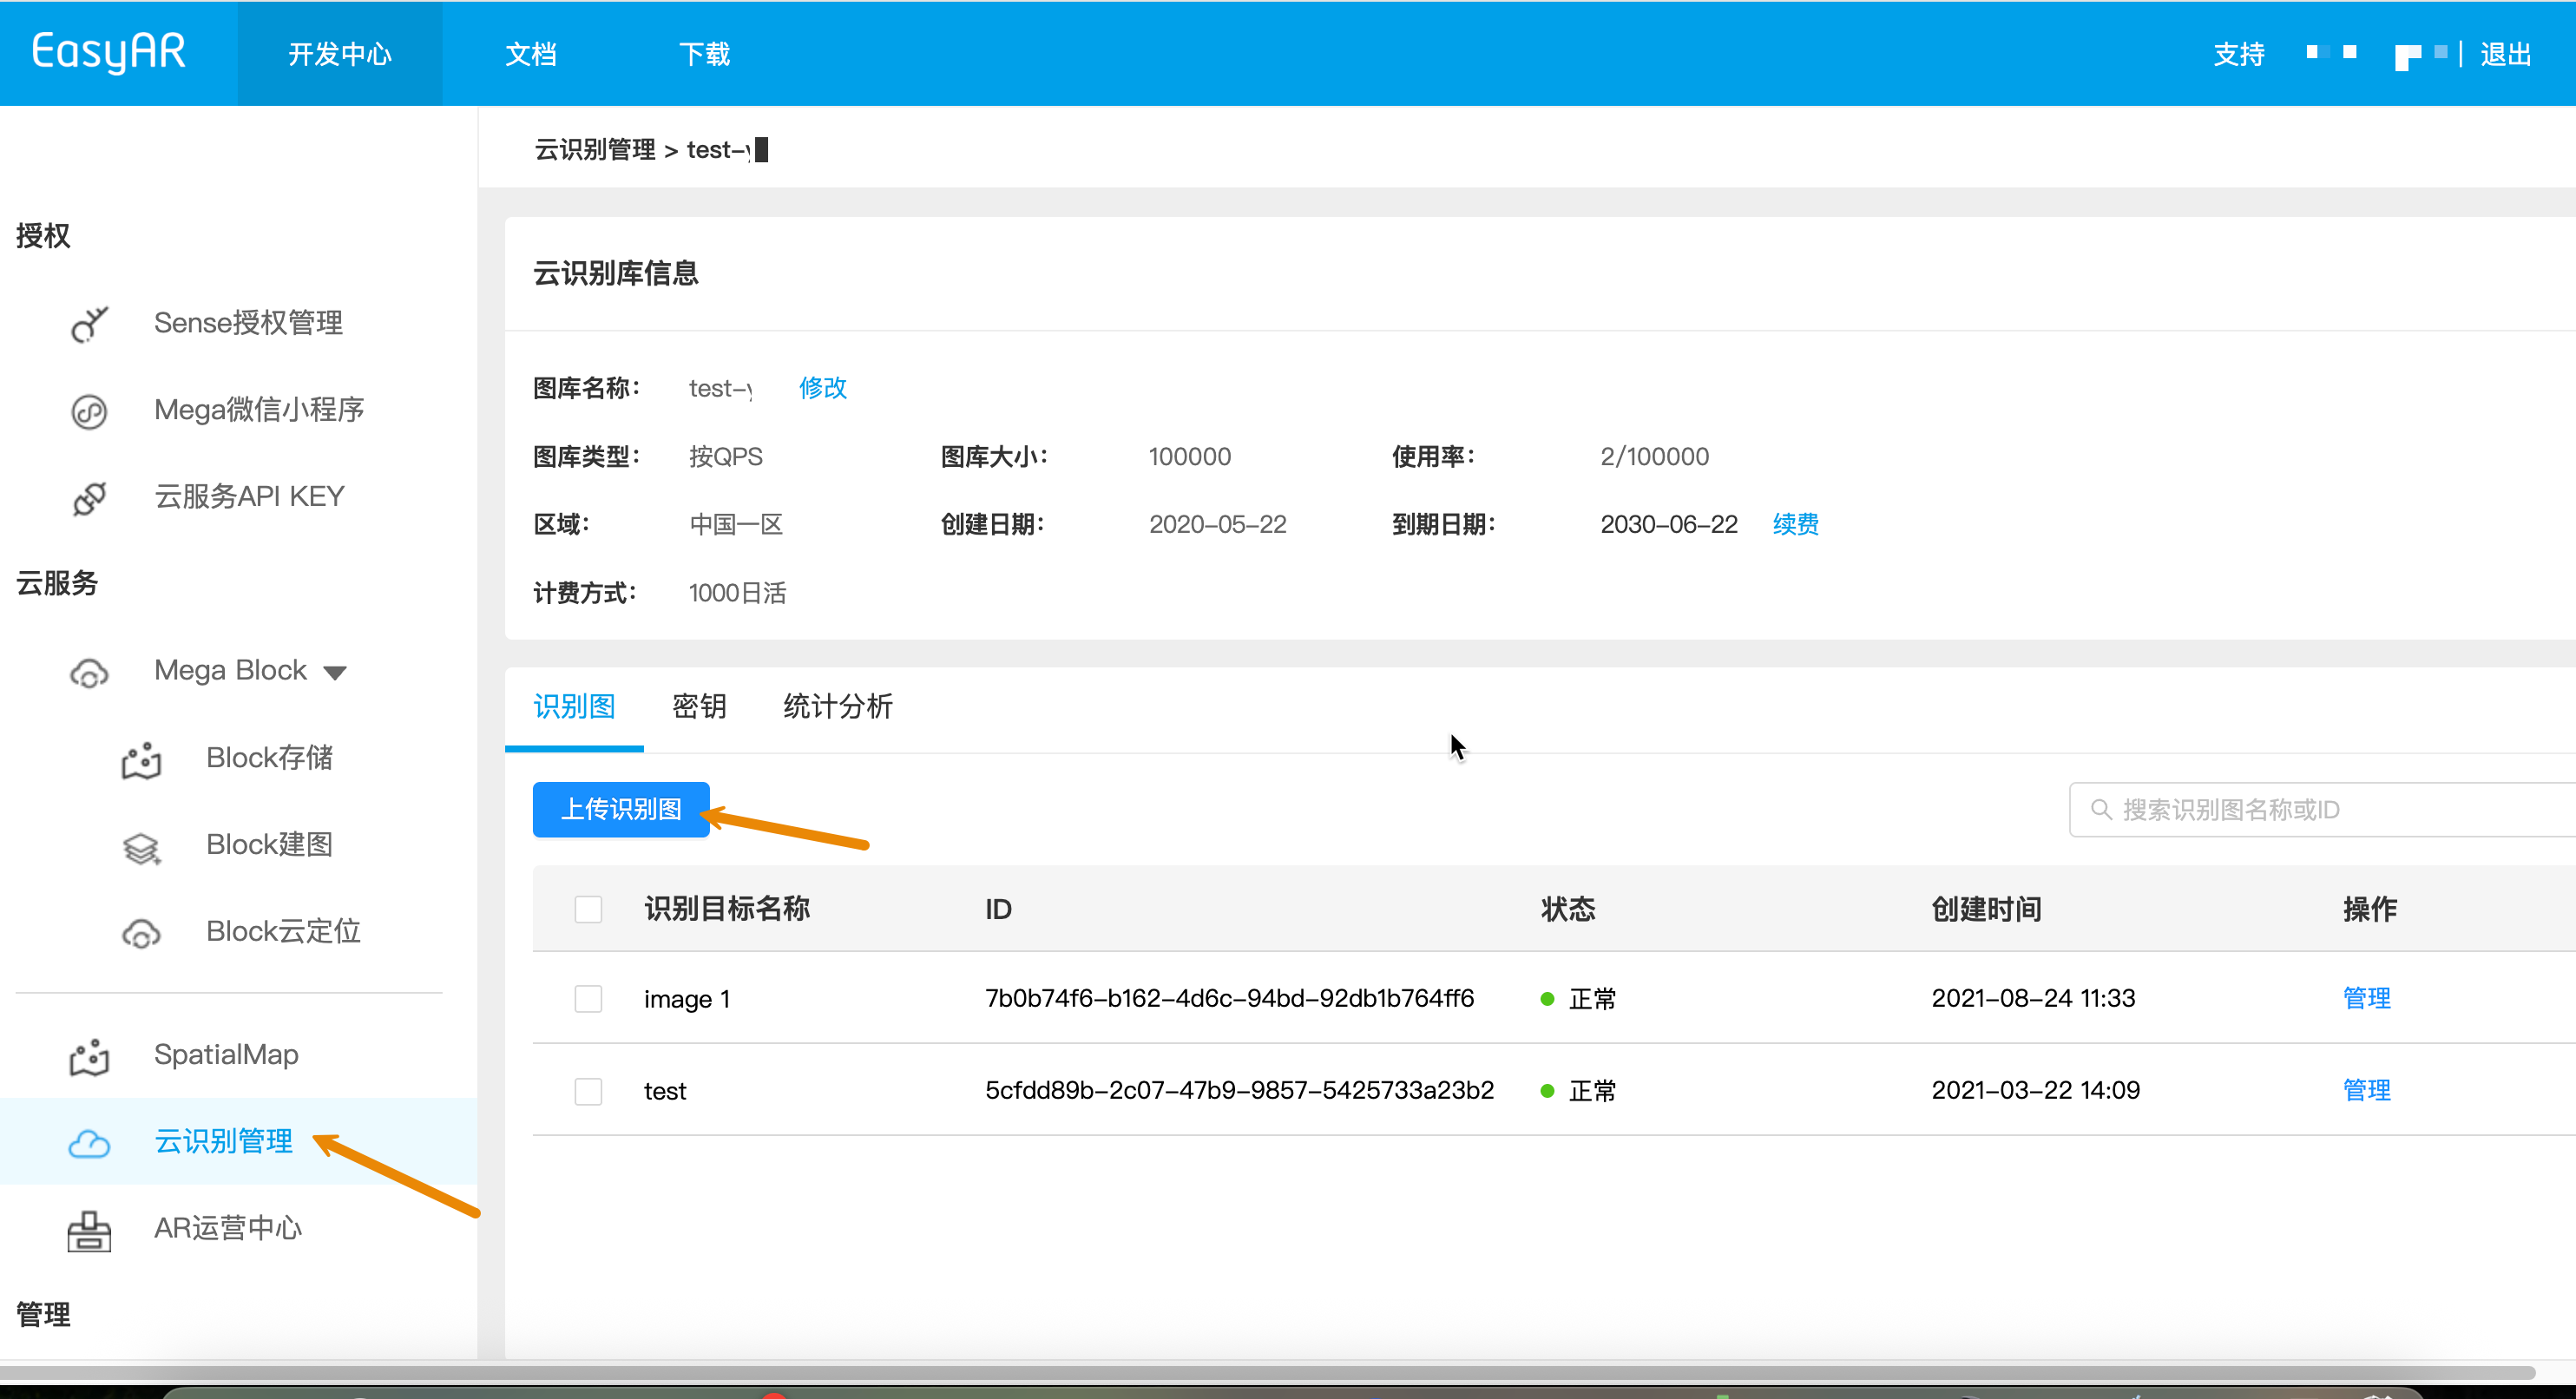Click the Block建图 layers icon

[x=141, y=847]
